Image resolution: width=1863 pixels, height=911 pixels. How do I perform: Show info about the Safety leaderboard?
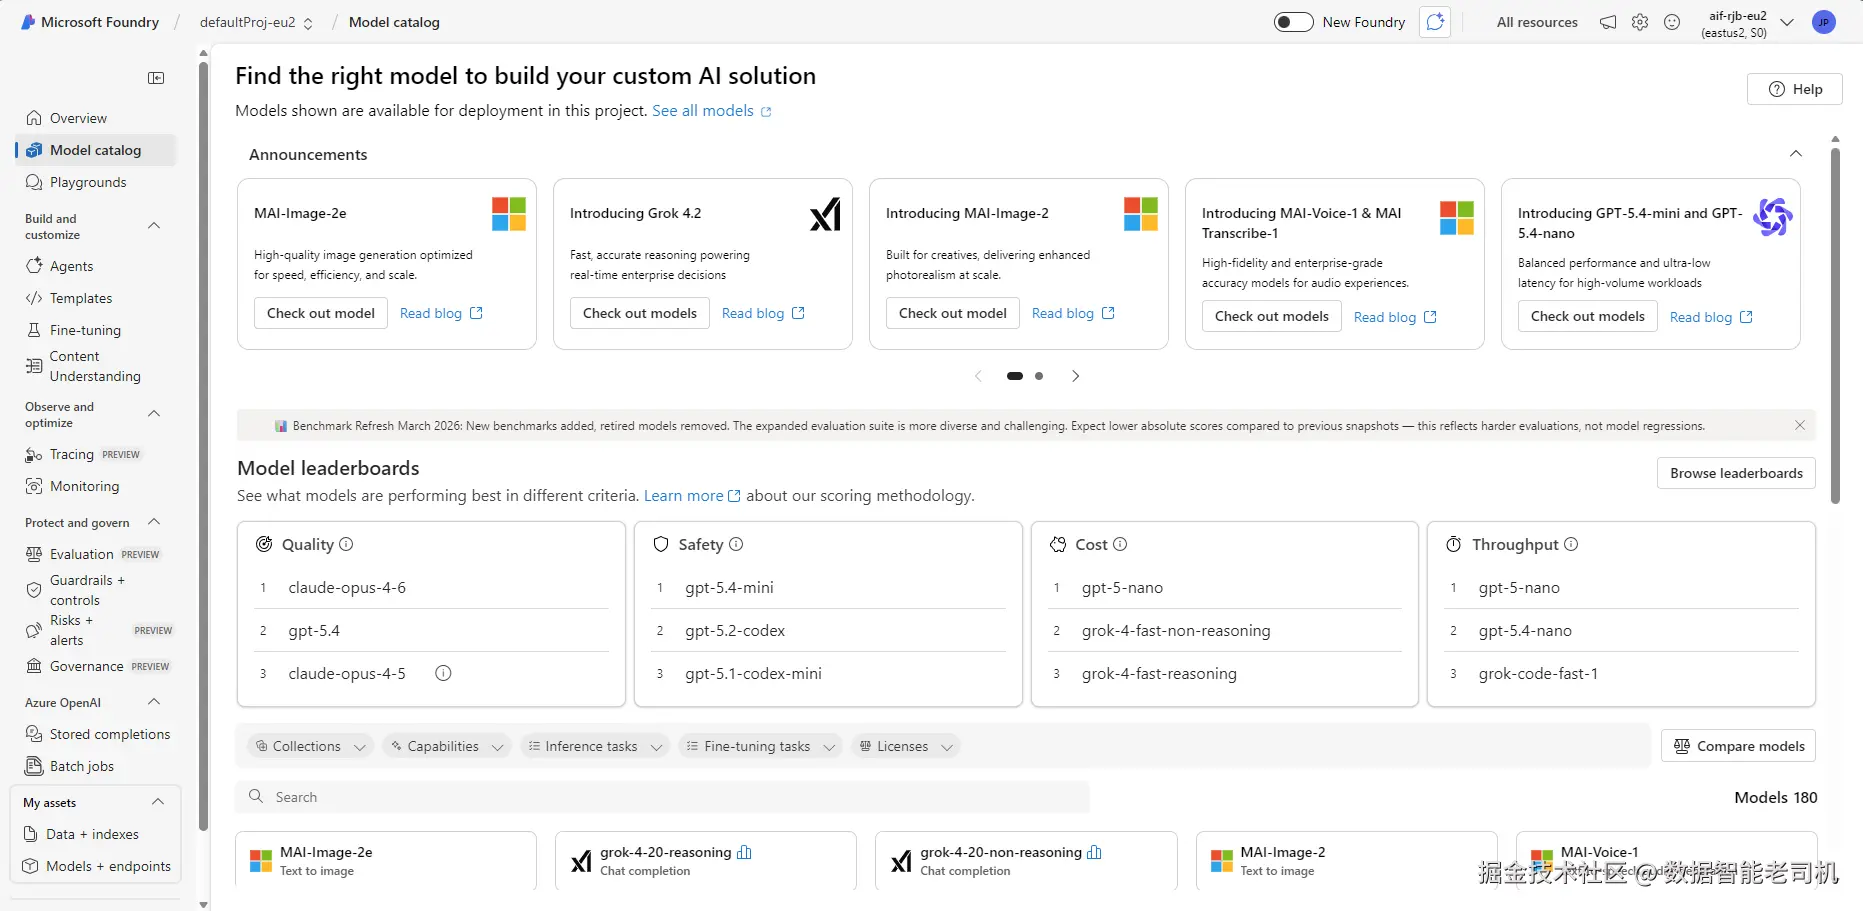(736, 544)
